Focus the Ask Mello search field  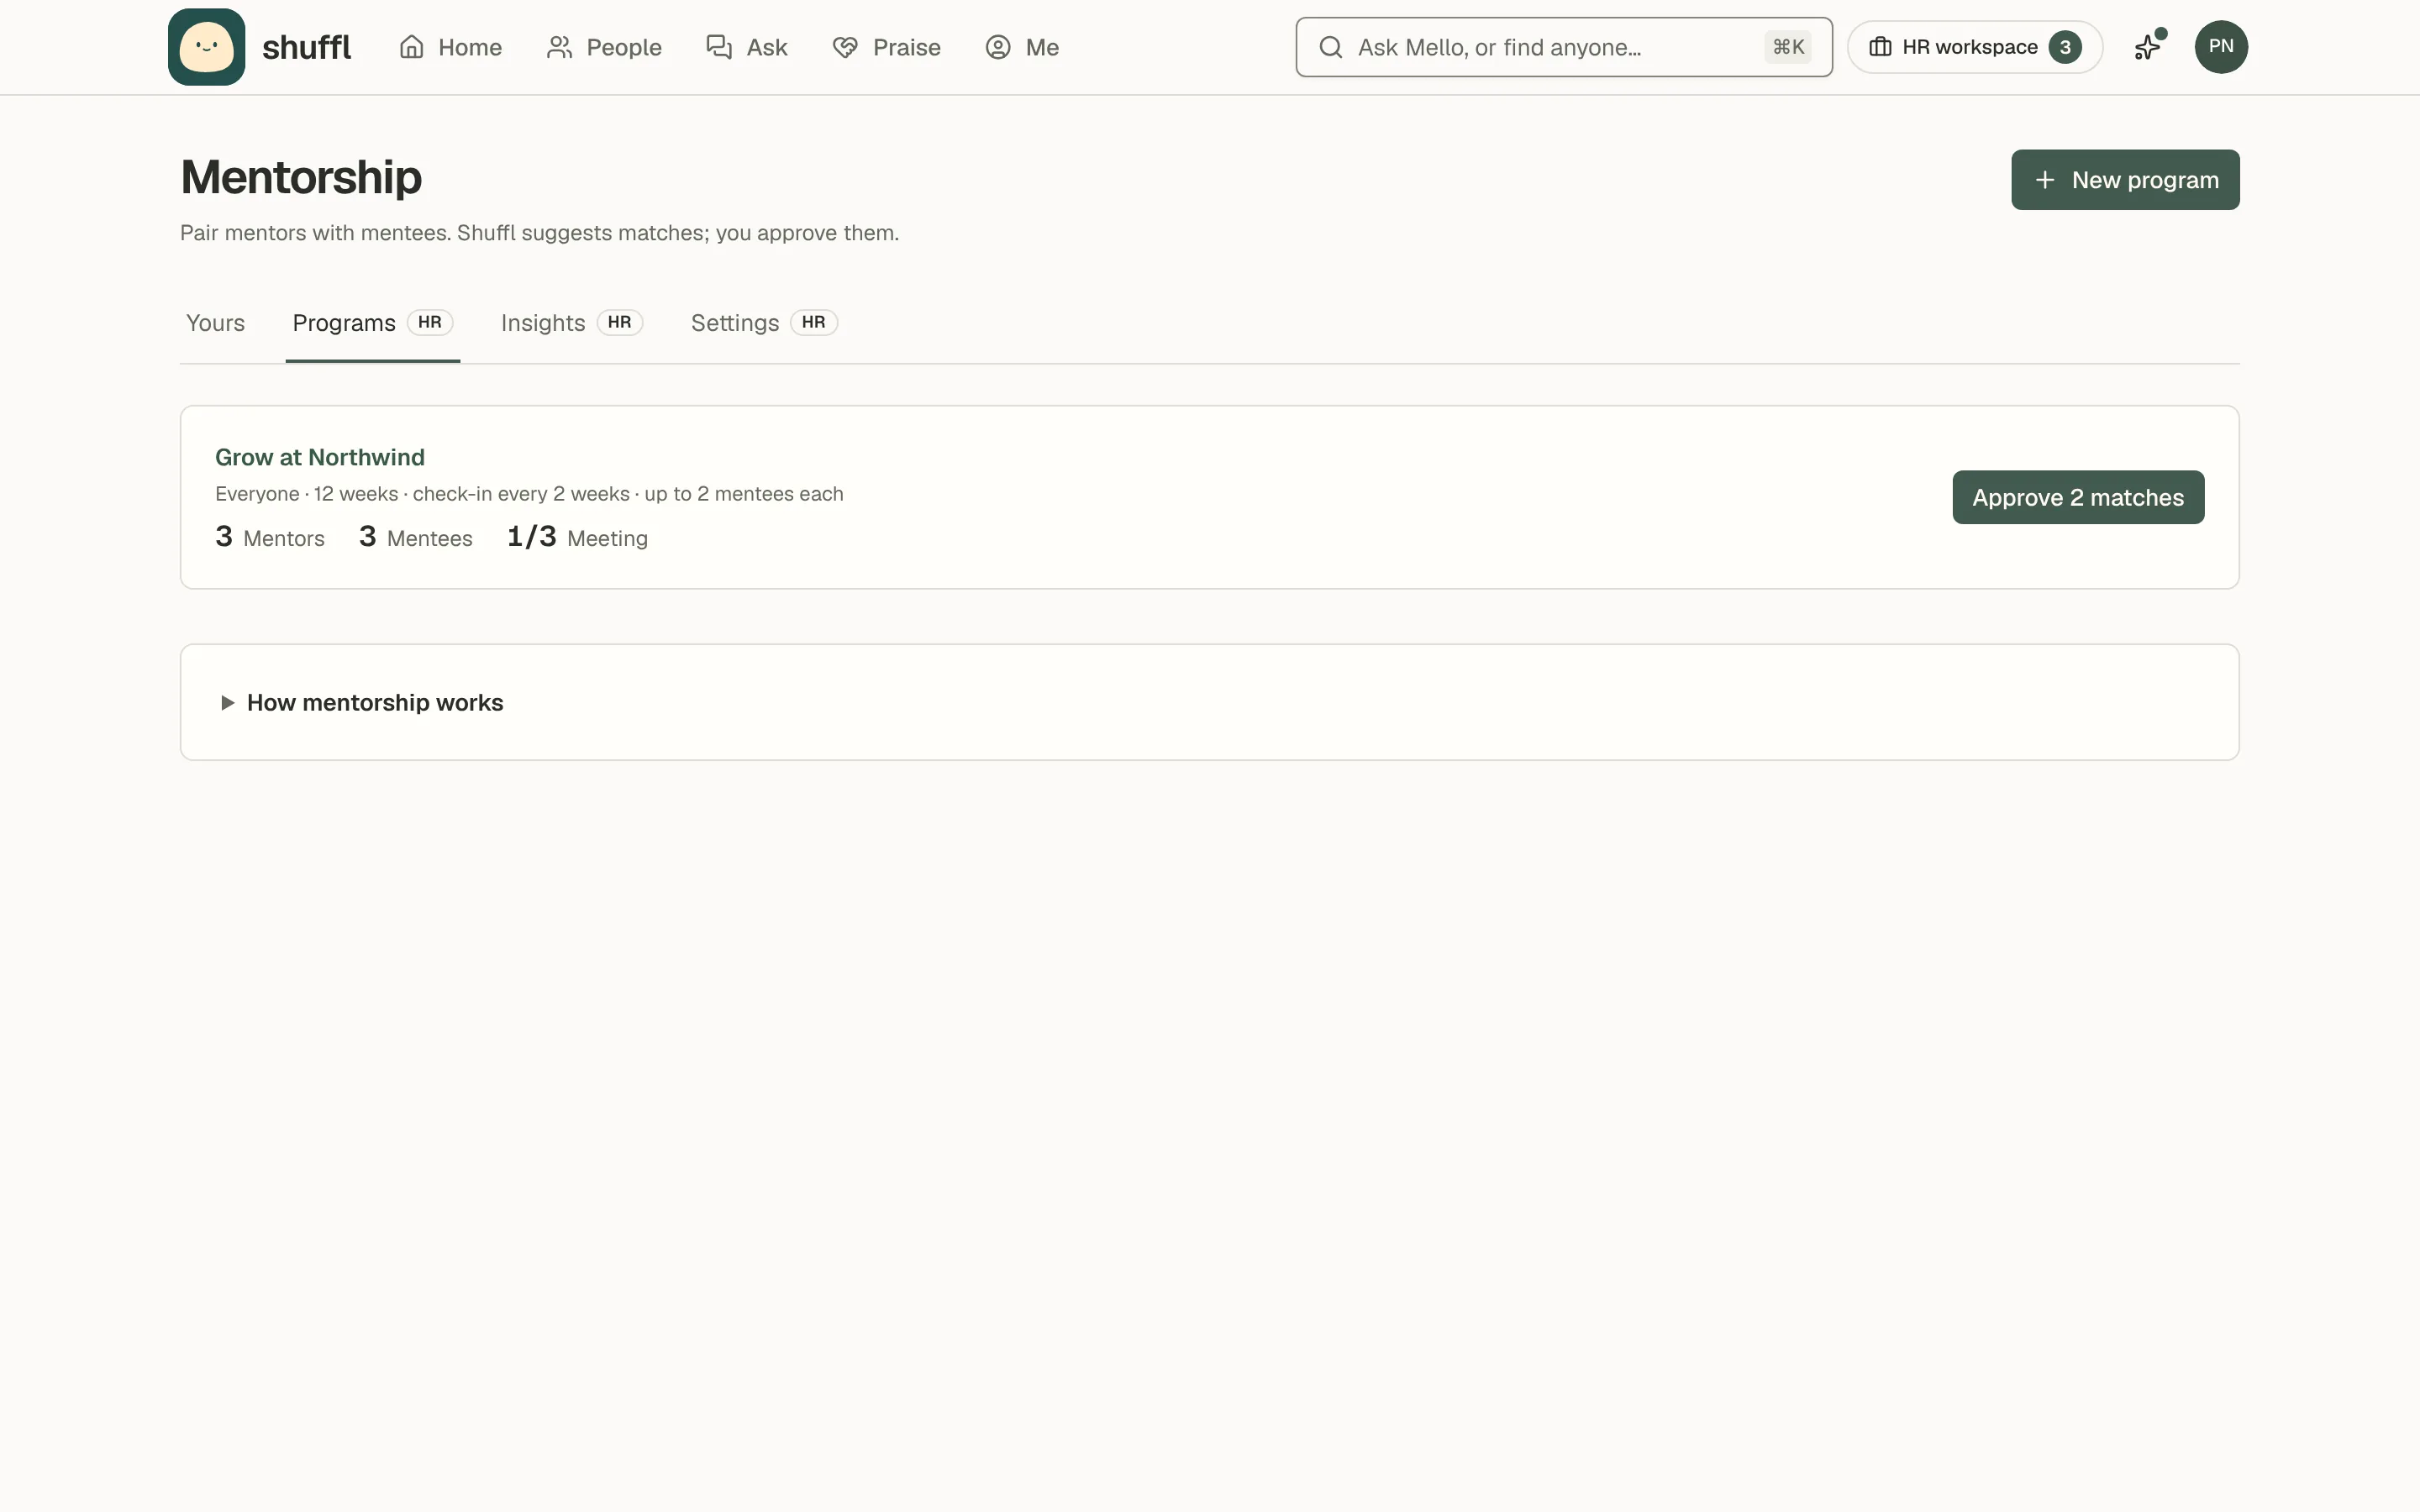coord(1563,47)
